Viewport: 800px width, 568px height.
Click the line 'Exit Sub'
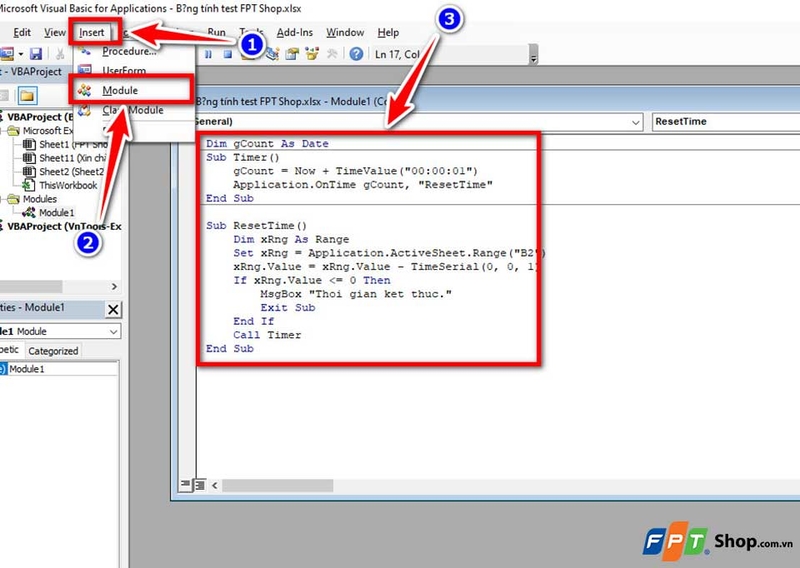coord(287,308)
